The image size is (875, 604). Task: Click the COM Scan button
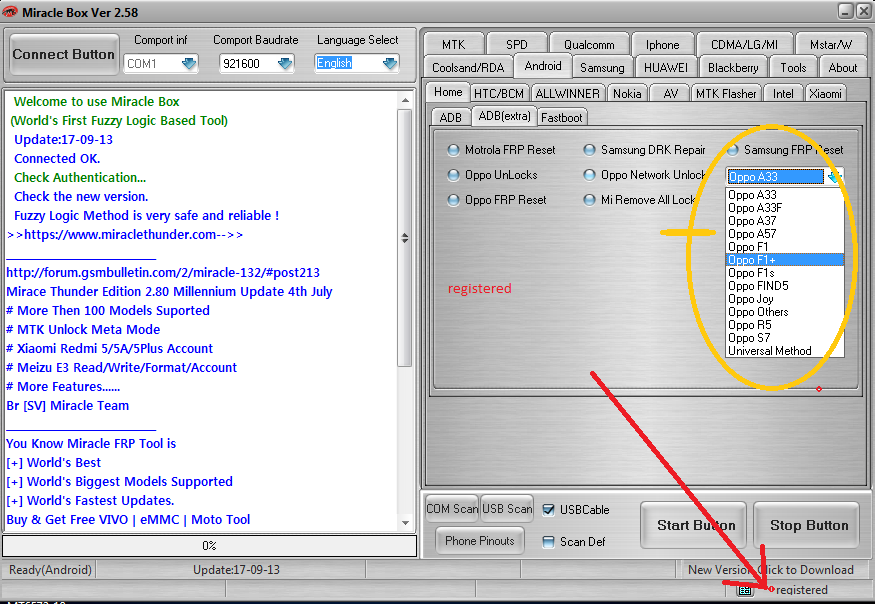point(452,509)
